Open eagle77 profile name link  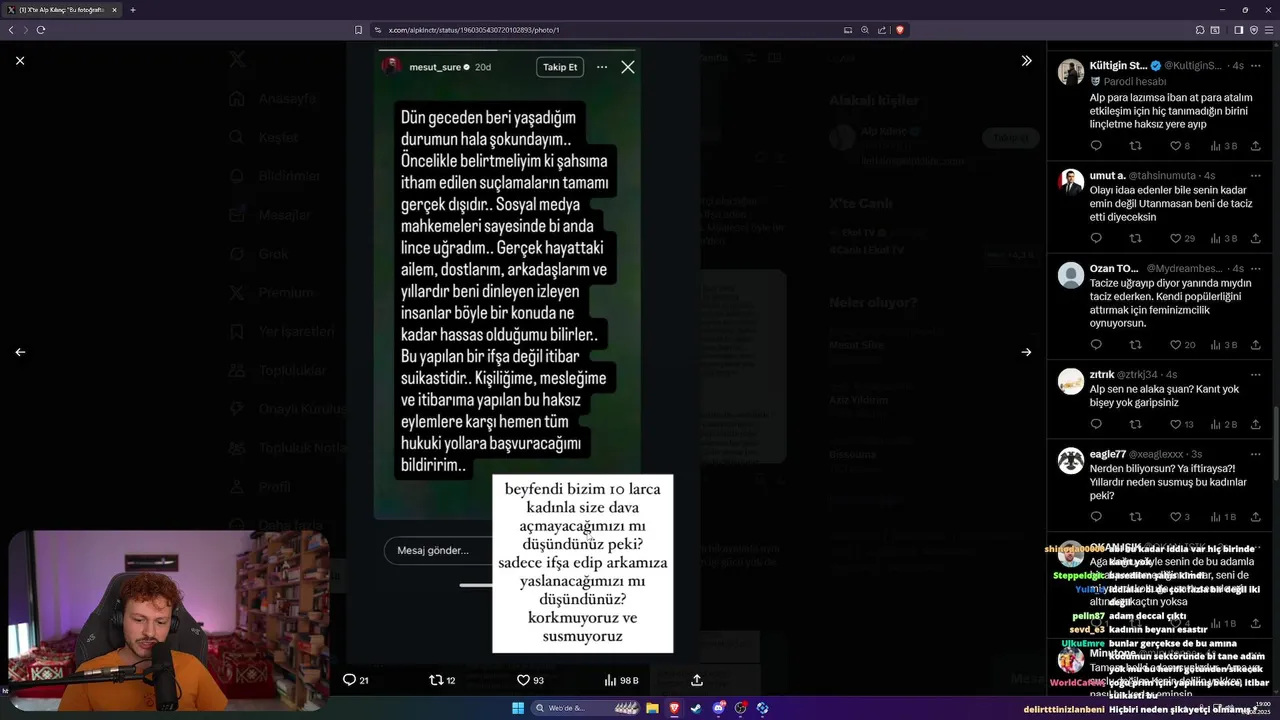point(1108,454)
